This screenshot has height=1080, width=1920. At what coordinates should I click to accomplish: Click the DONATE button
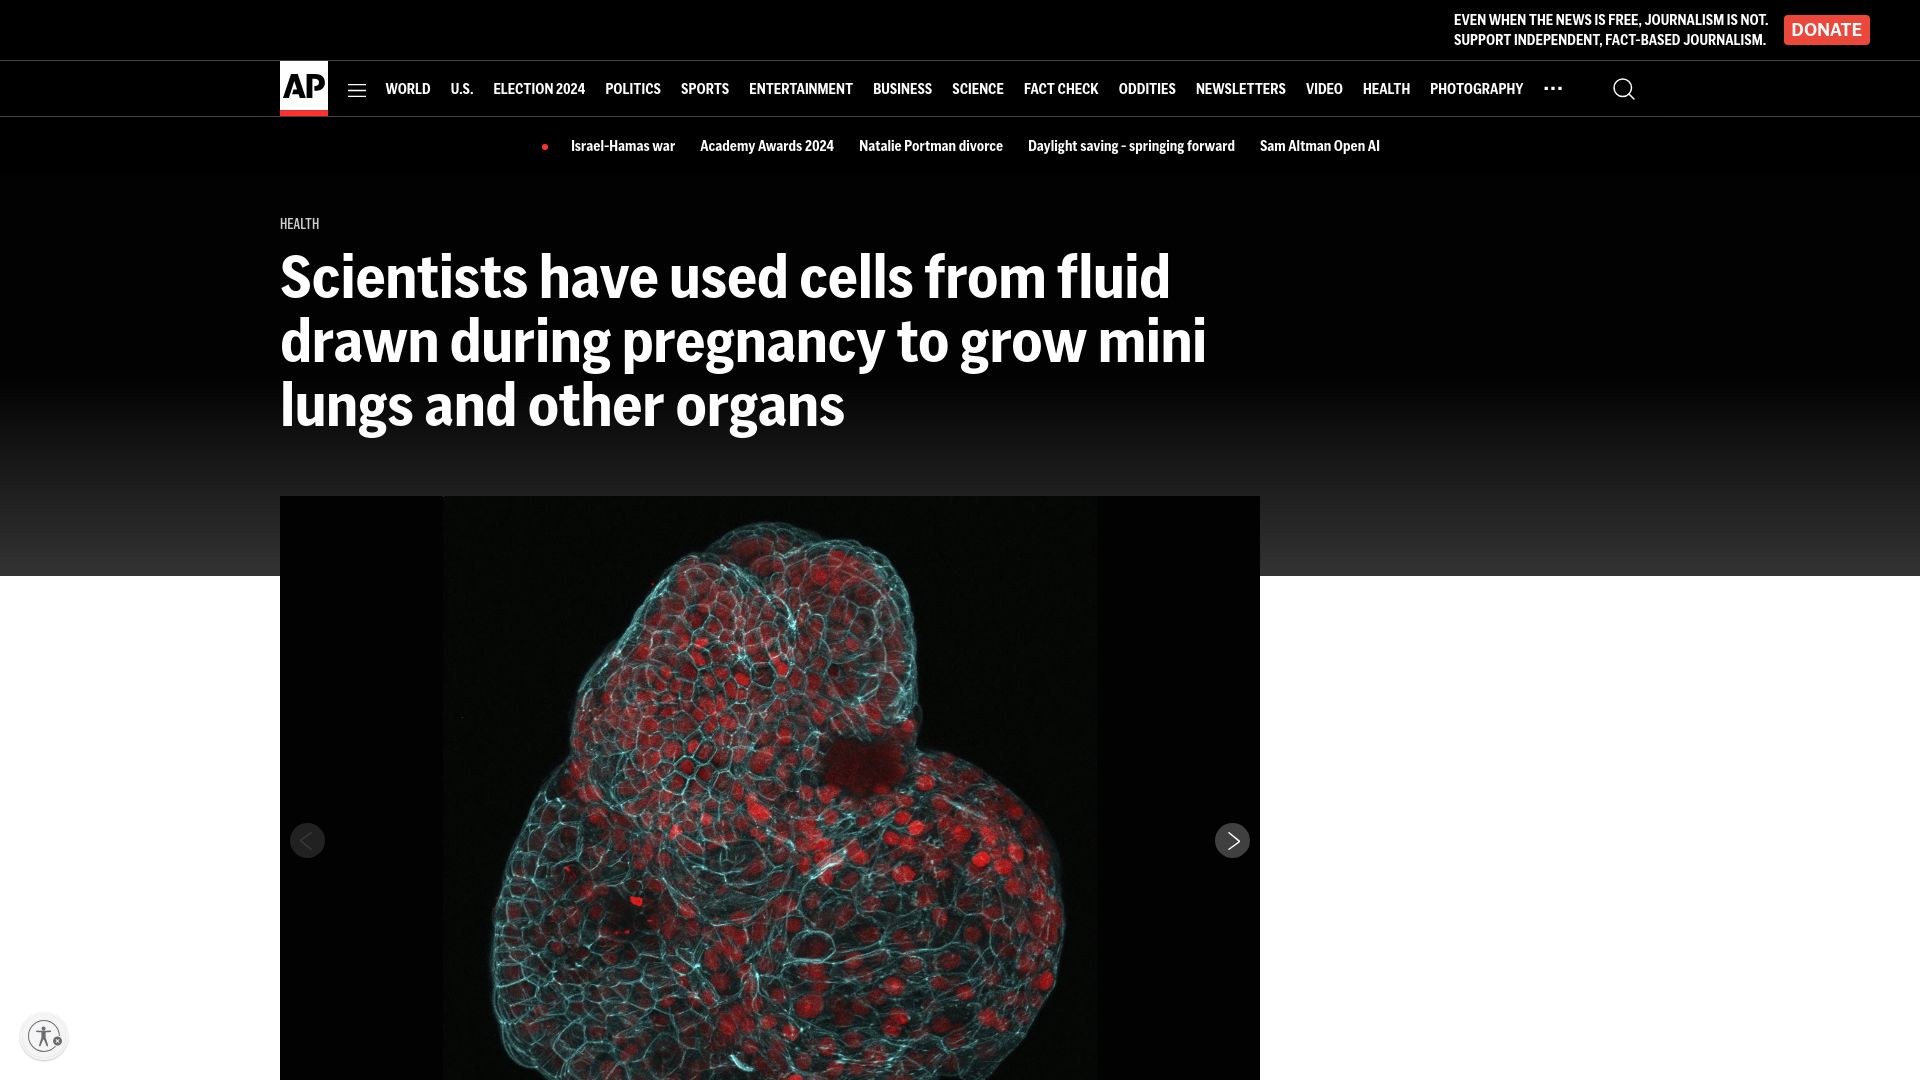click(x=1826, y=30)
